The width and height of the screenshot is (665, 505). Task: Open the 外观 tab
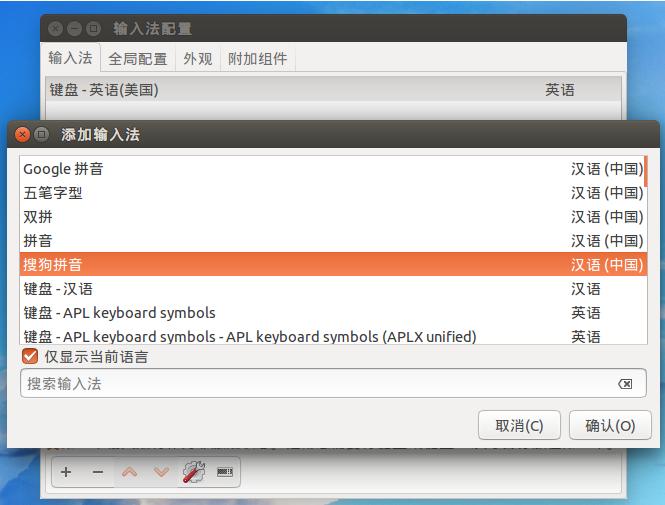tap(198, 59)
